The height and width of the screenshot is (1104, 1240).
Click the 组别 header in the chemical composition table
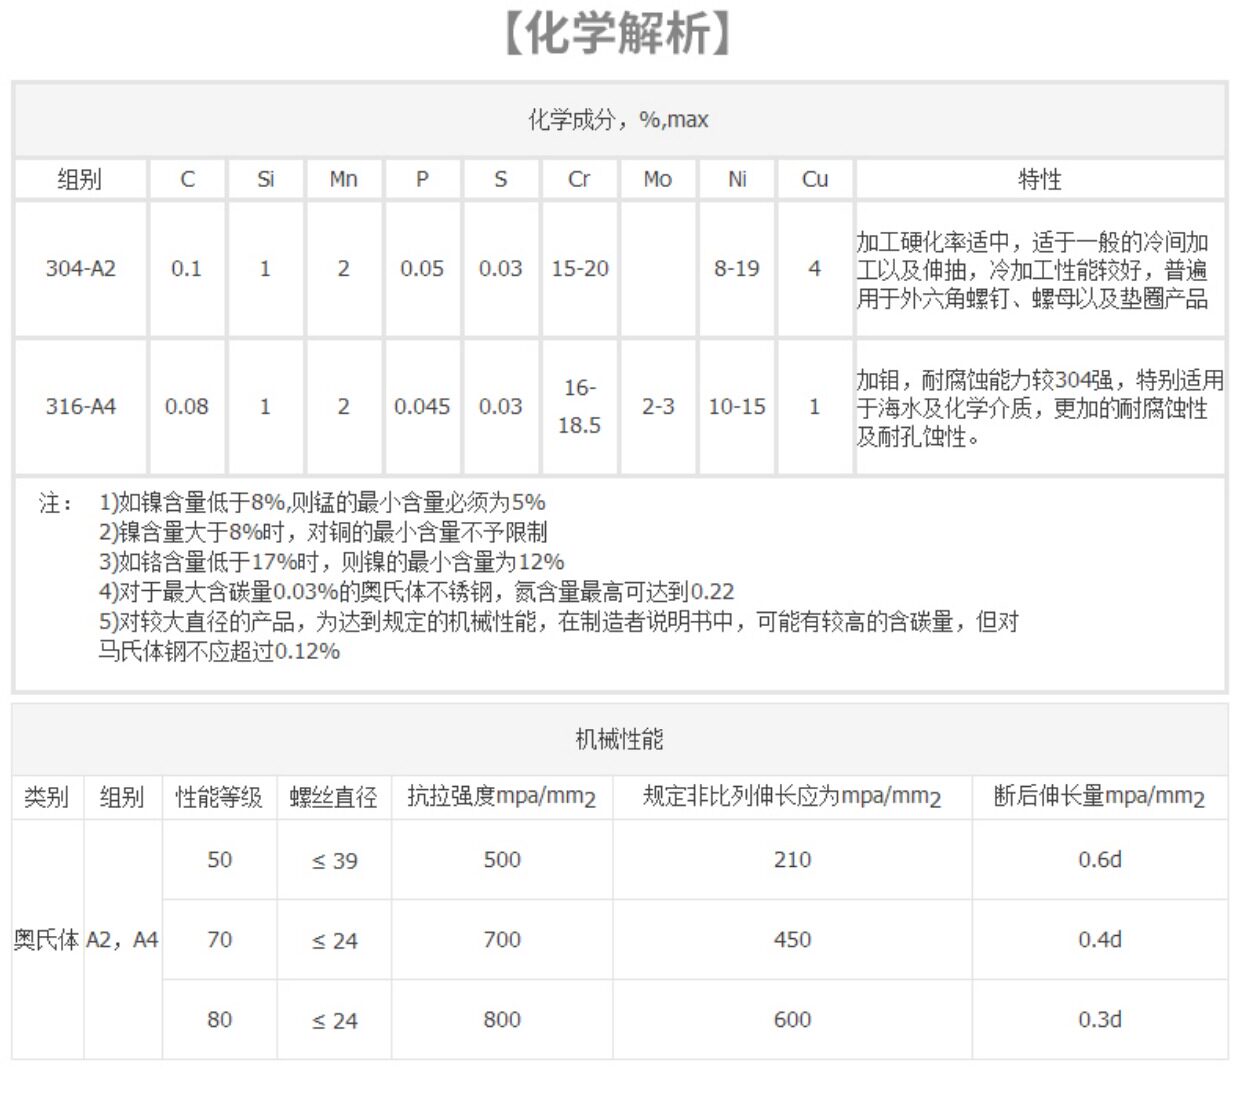80,180
